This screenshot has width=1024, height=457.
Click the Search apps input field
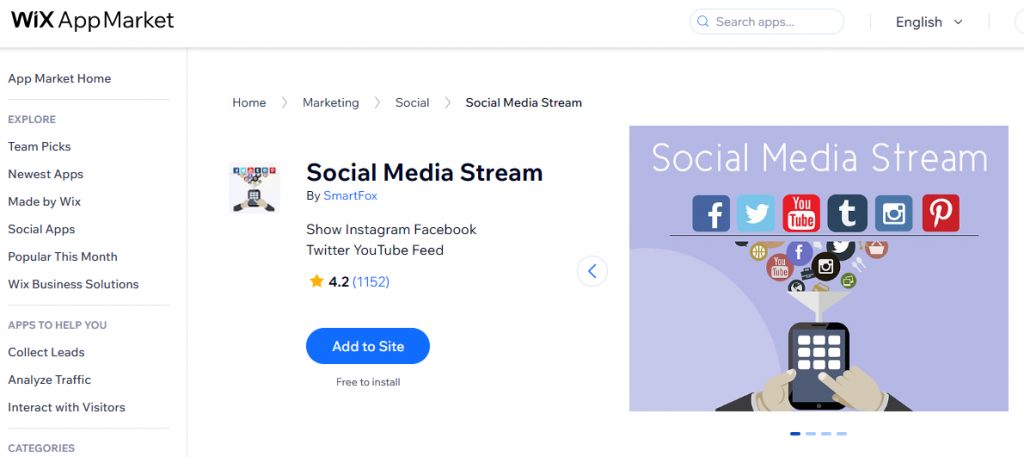pos(767,22)
